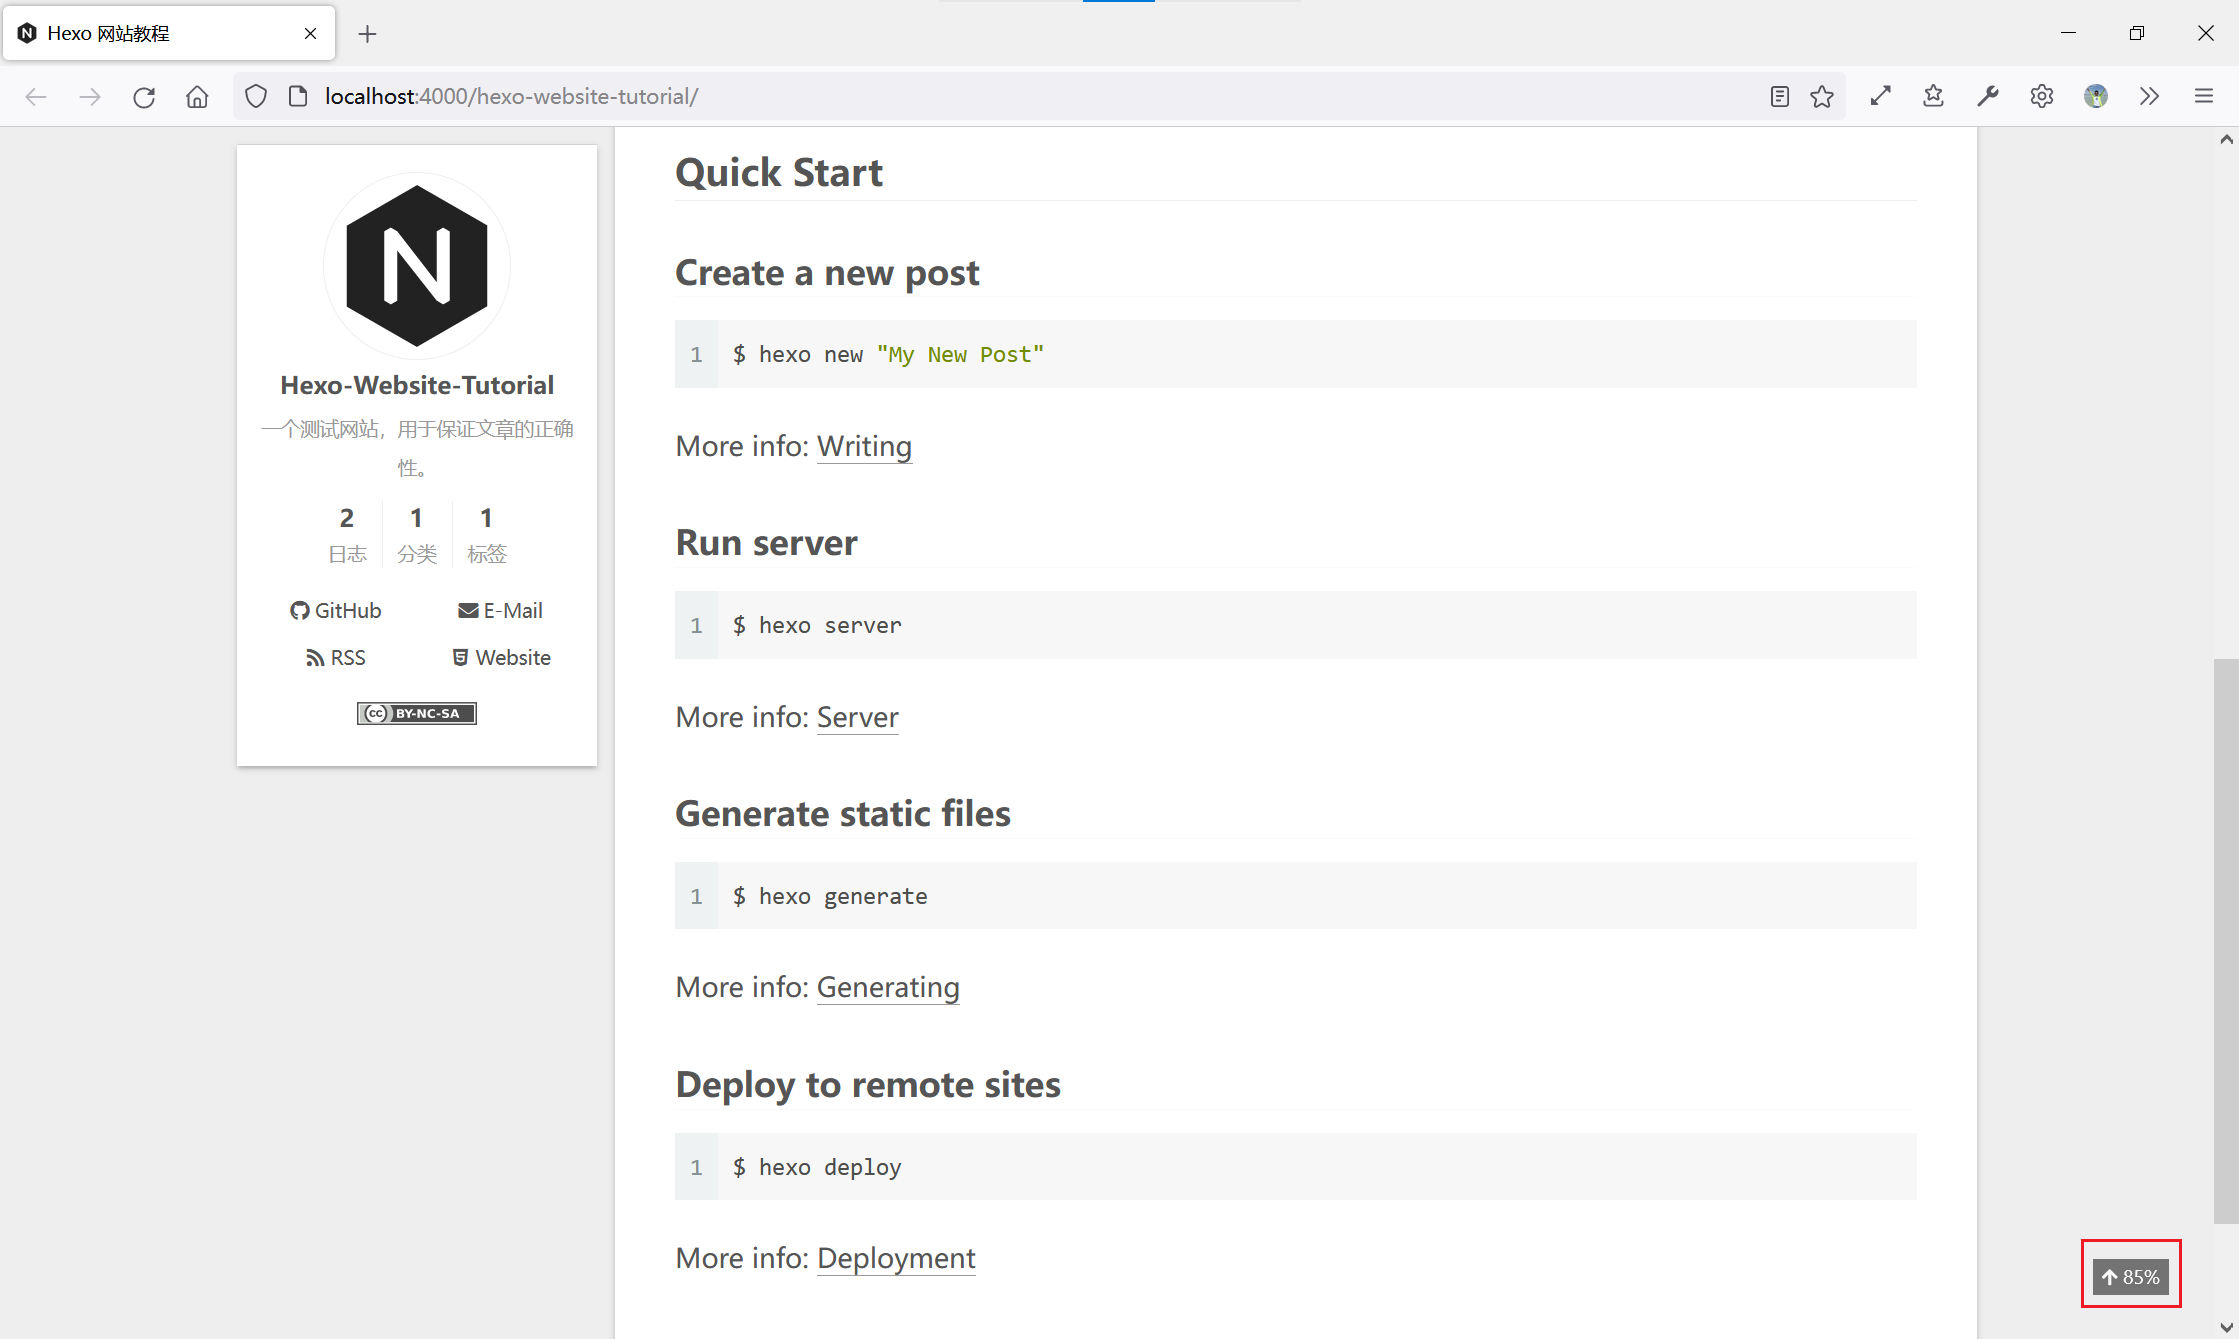This screenshot has height=1339, width=2239.
Task: Click the Deployment documentation link
Action: click(895, 1258)
